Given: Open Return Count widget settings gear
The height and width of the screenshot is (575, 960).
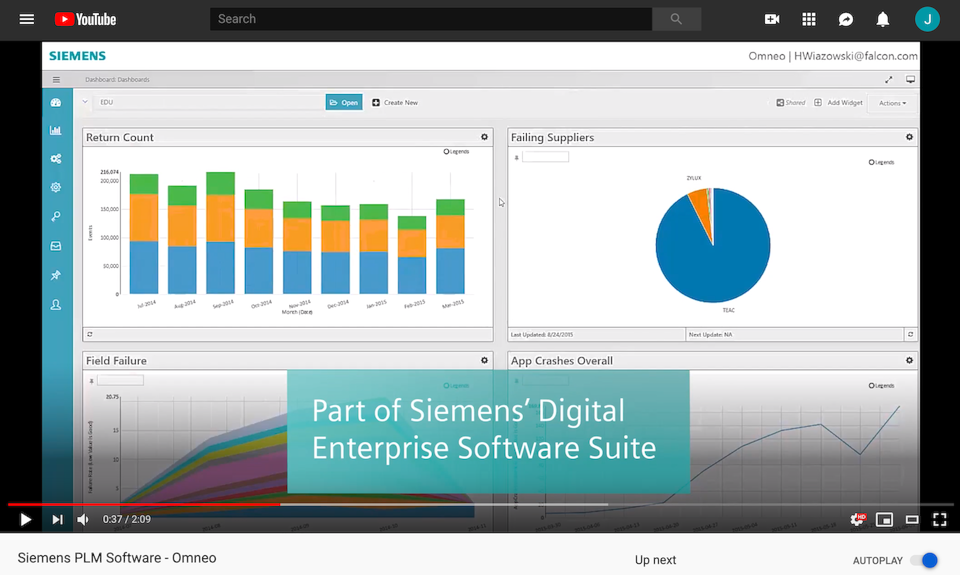Looking at the screenshot, I should coord(484,137).
